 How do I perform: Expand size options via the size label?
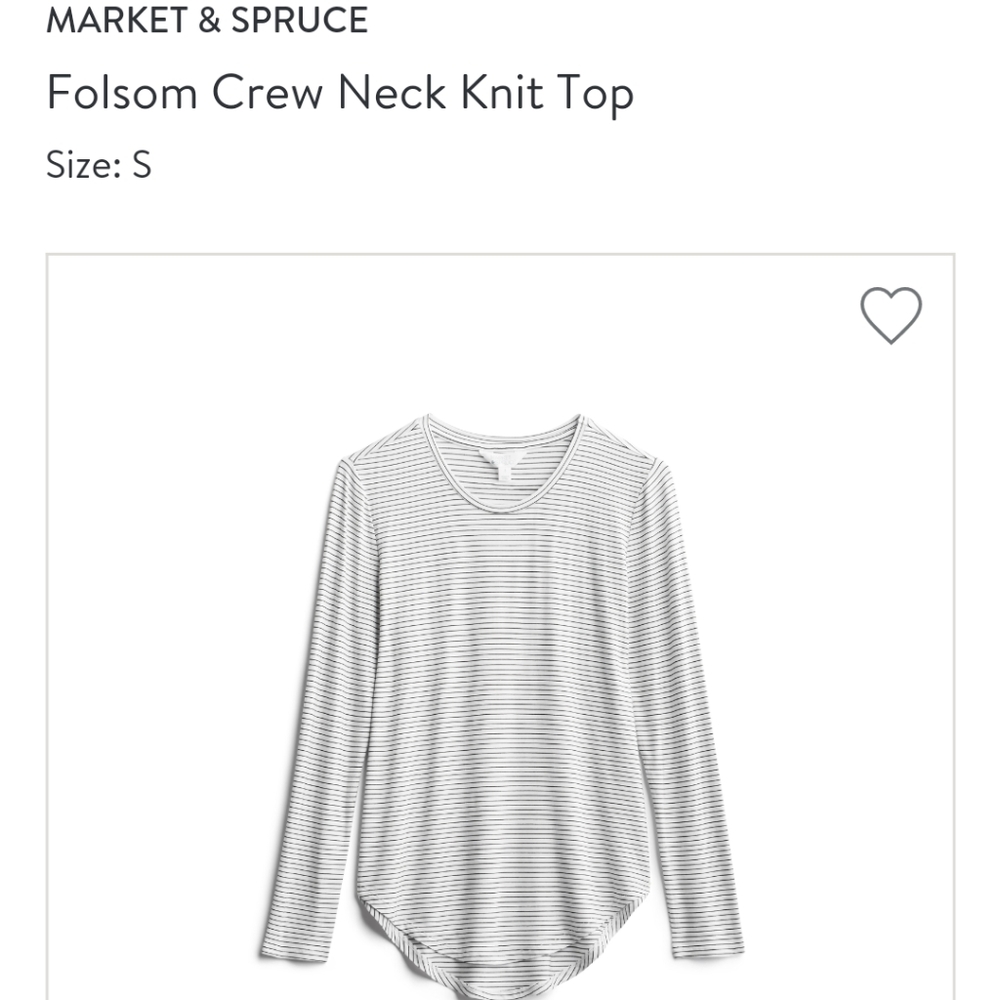[x=99, y=165]
